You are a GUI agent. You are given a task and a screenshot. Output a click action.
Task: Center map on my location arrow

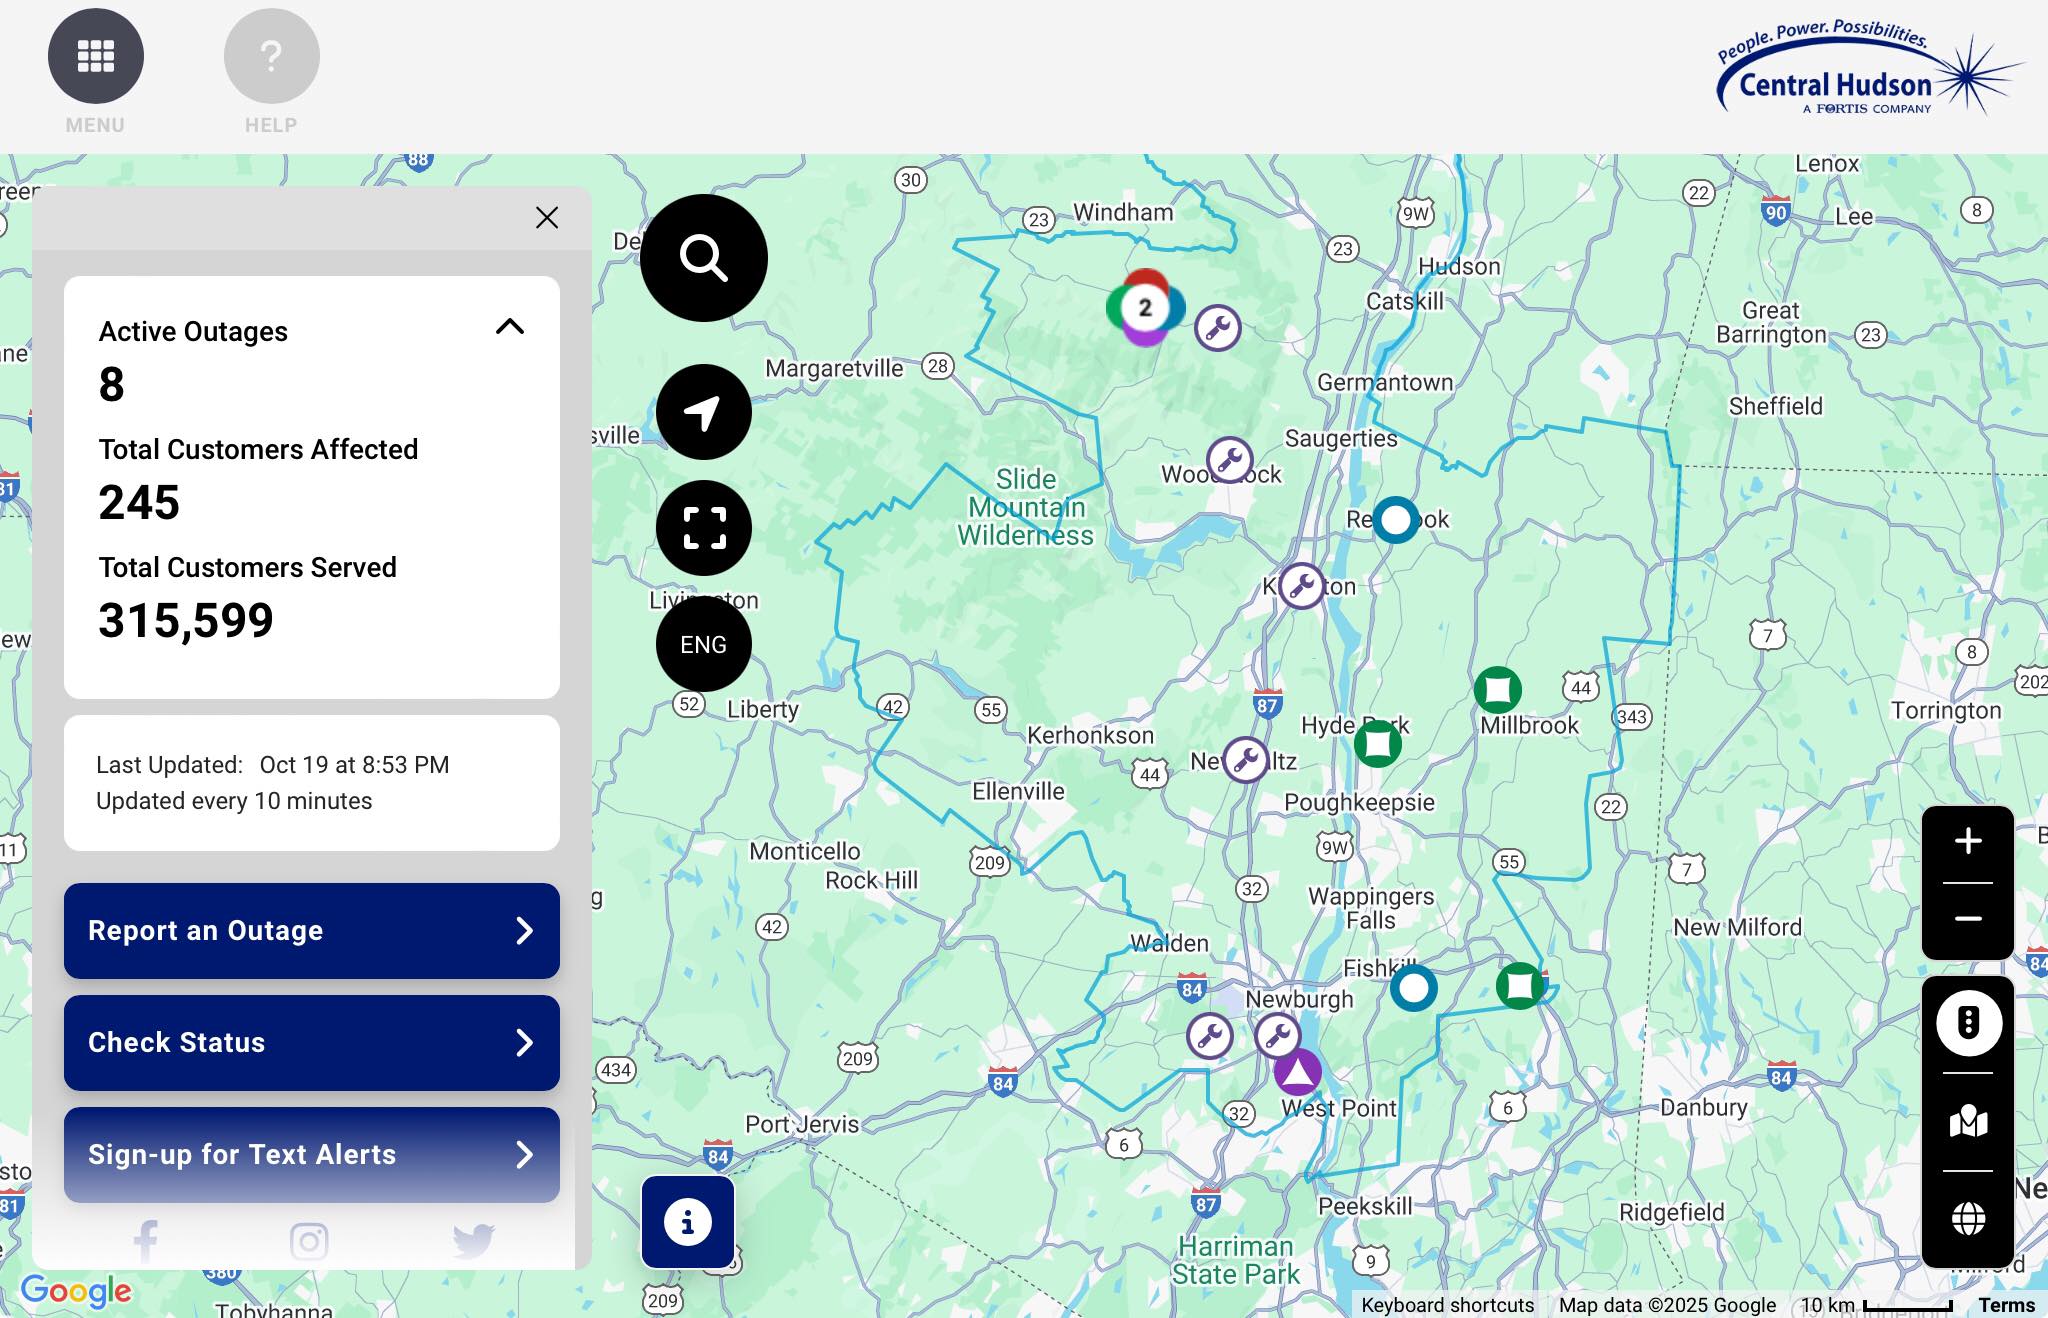(704, 412)
